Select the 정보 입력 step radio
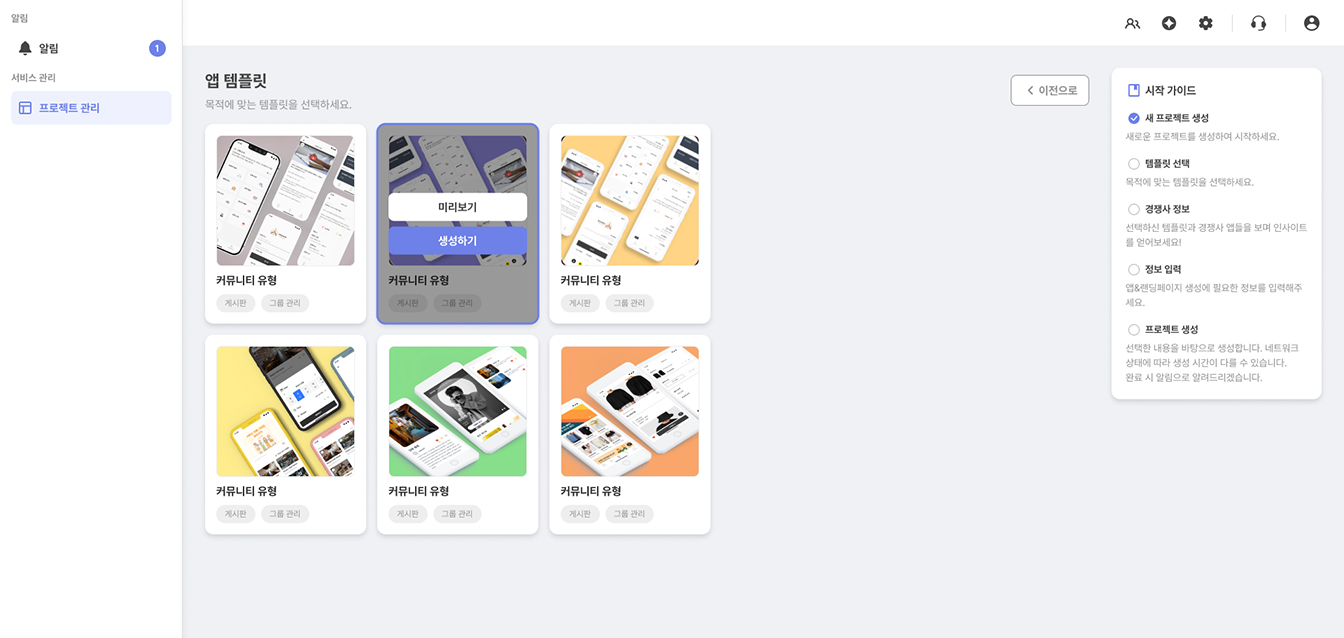1344x638 pixels. pos(1134,269)
